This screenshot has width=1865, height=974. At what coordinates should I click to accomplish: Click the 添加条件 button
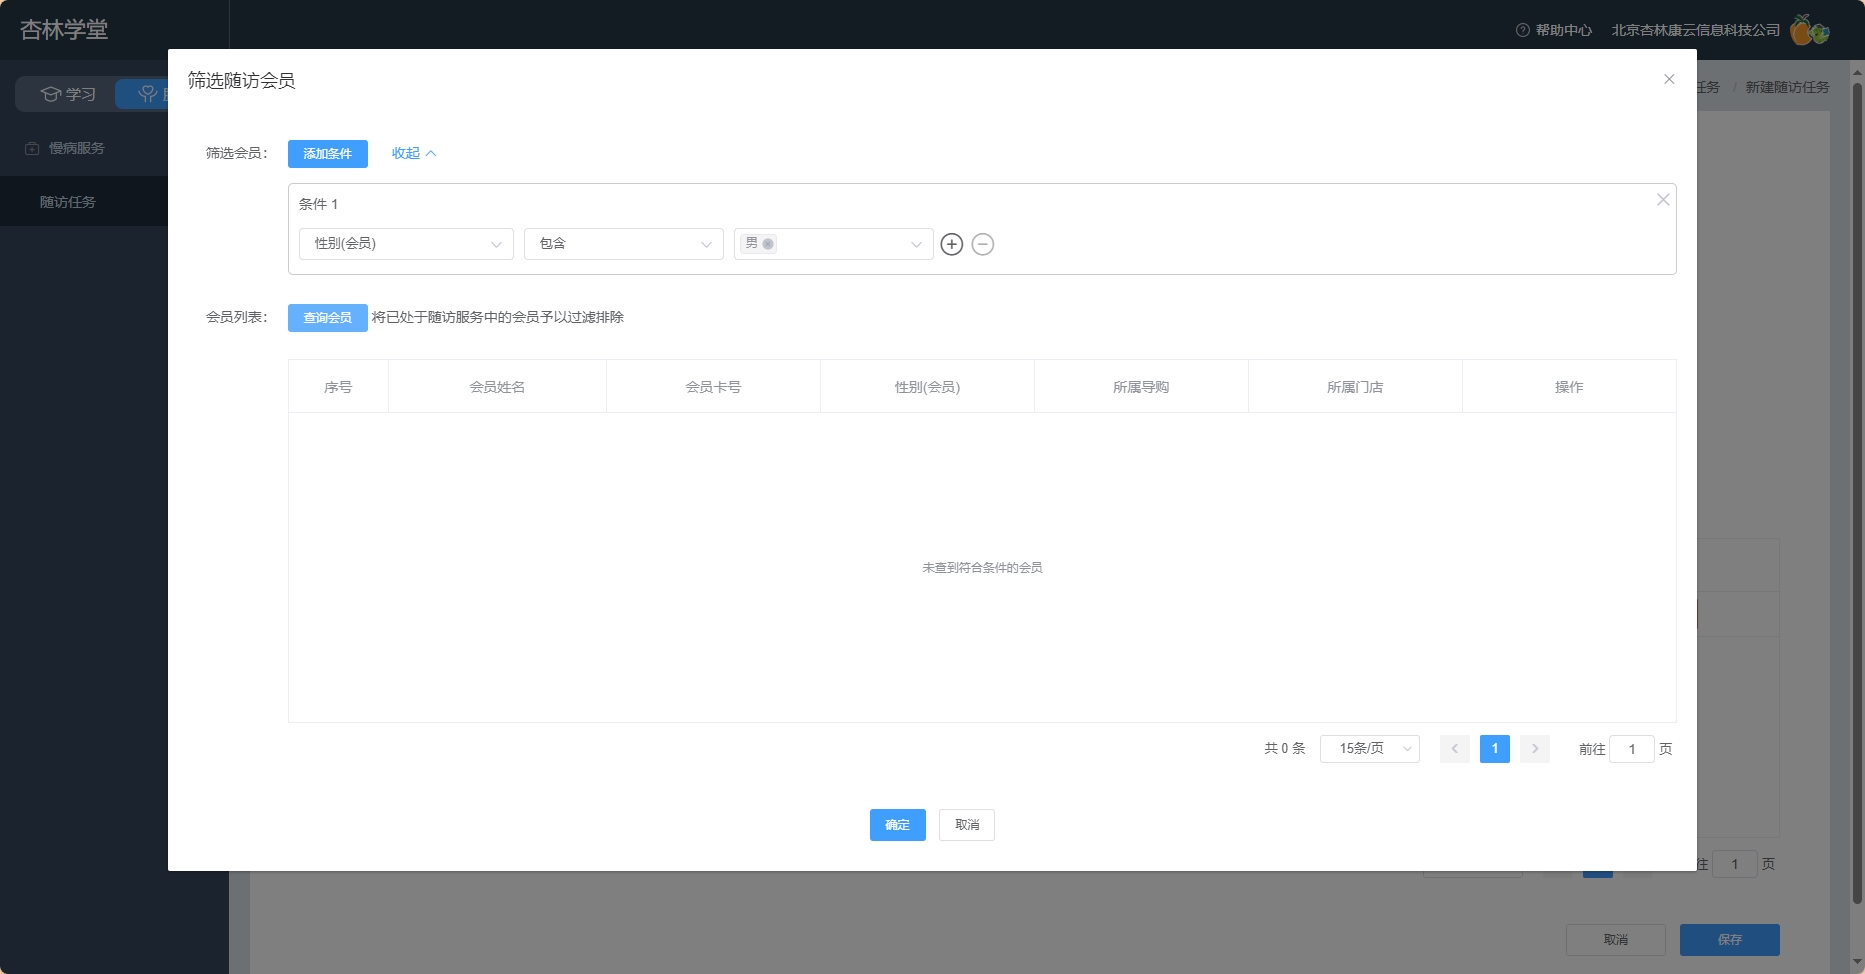pos(328,154)
